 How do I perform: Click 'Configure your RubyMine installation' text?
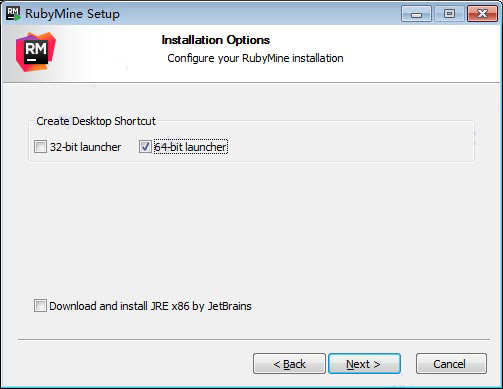click(255, 58)
